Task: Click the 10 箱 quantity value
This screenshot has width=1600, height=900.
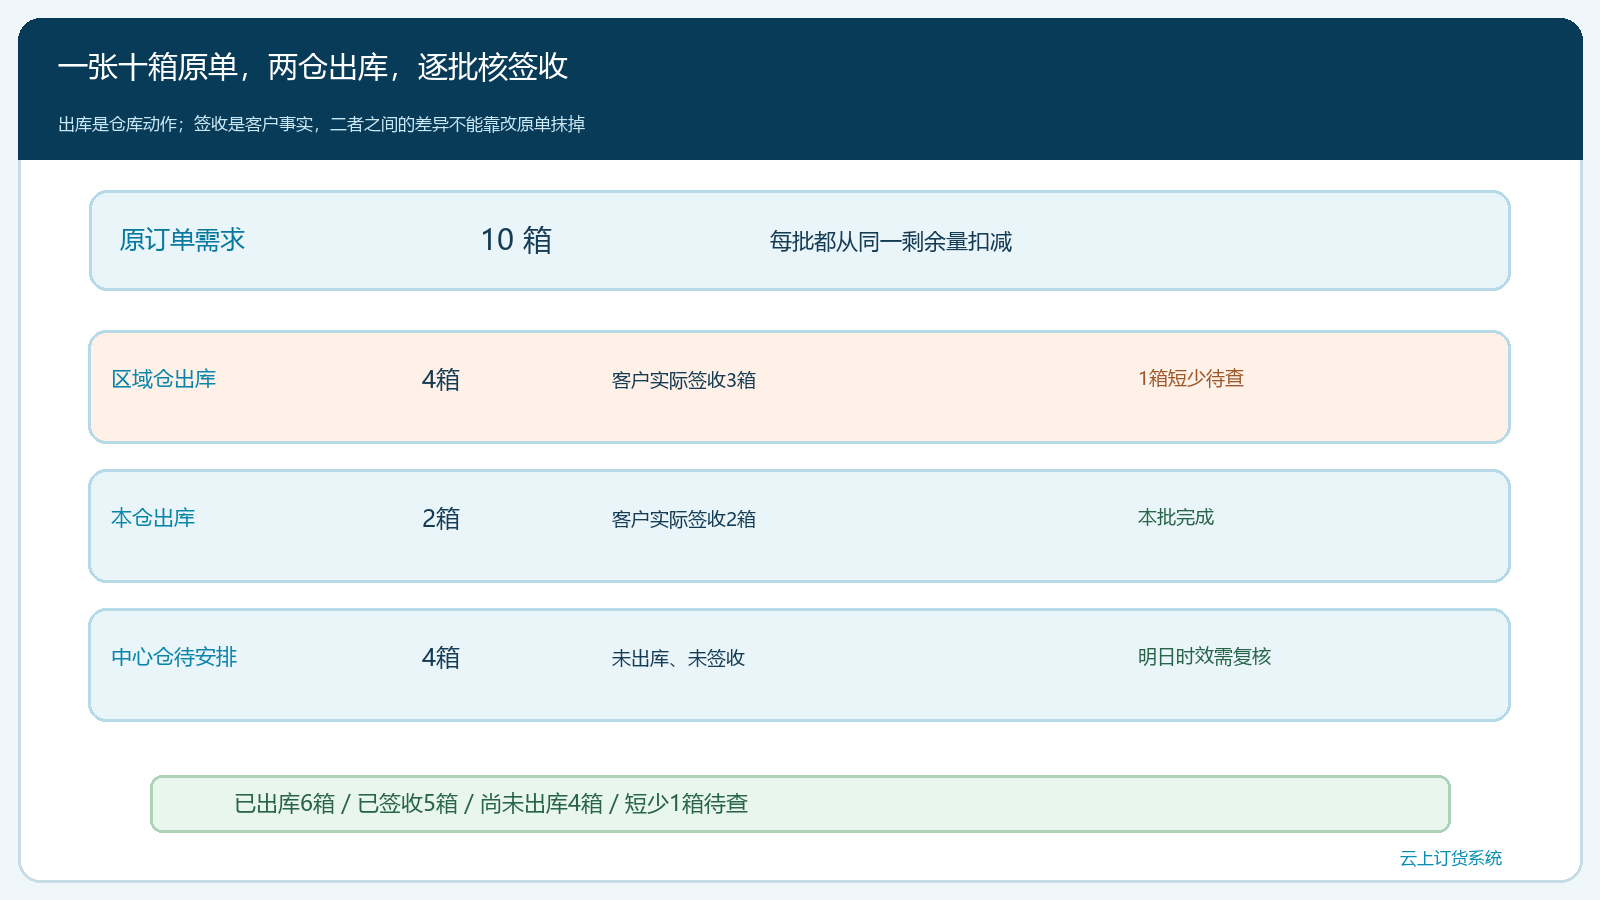Action: [516, 240]
